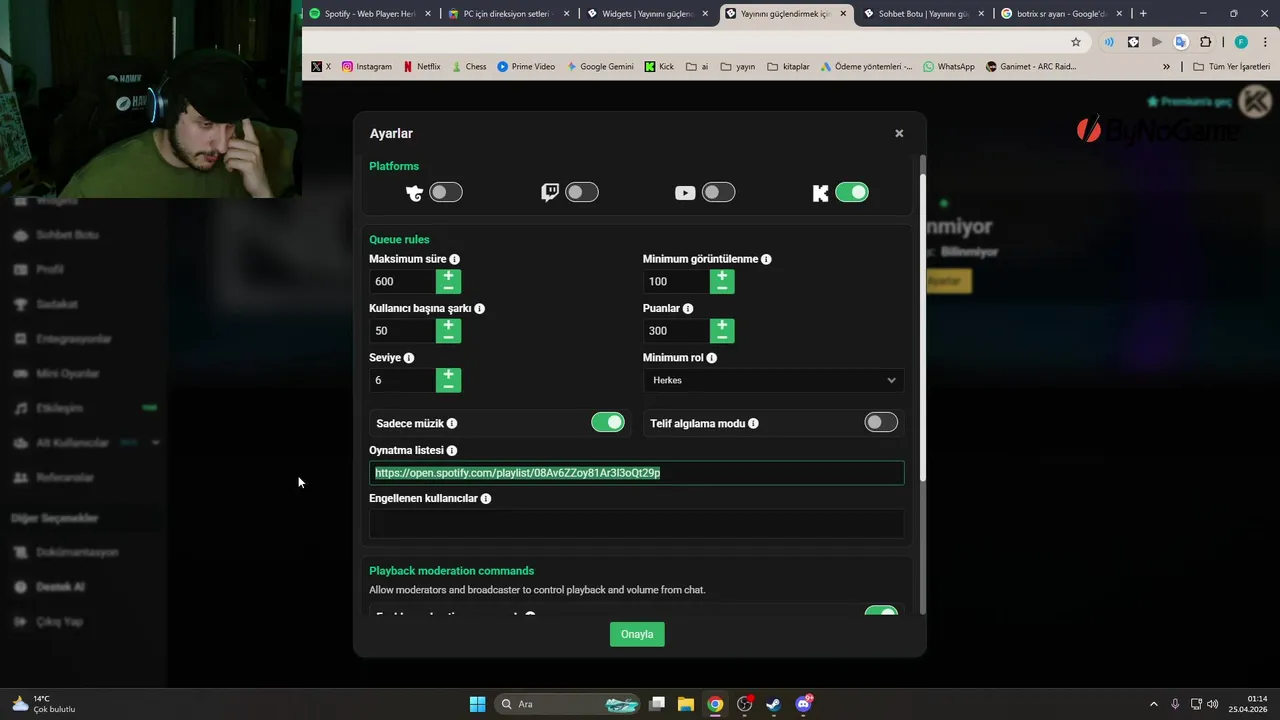Decrease Maksimum süre with minus button

(448, 287)
